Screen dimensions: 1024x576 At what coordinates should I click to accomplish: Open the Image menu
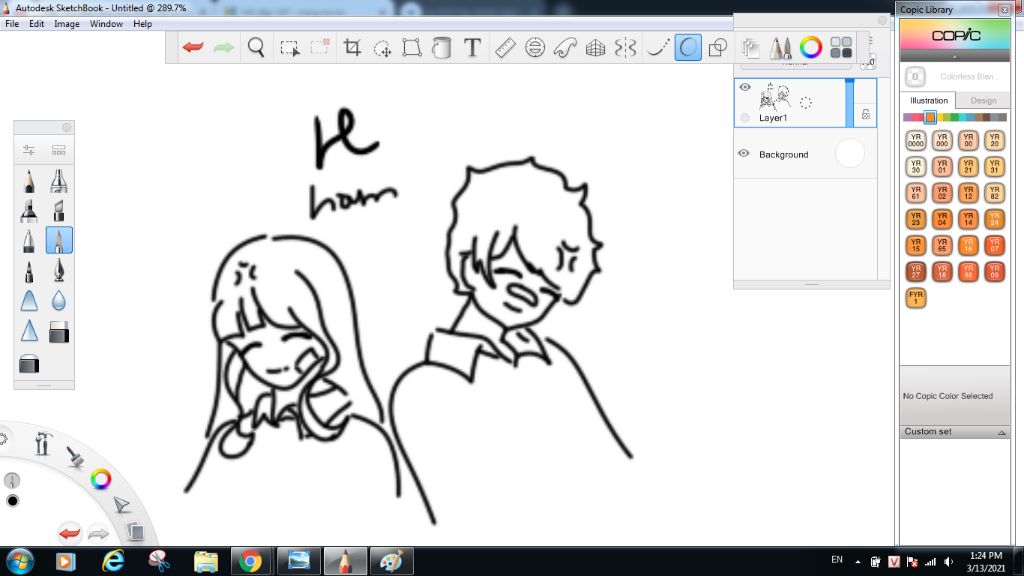67,24
